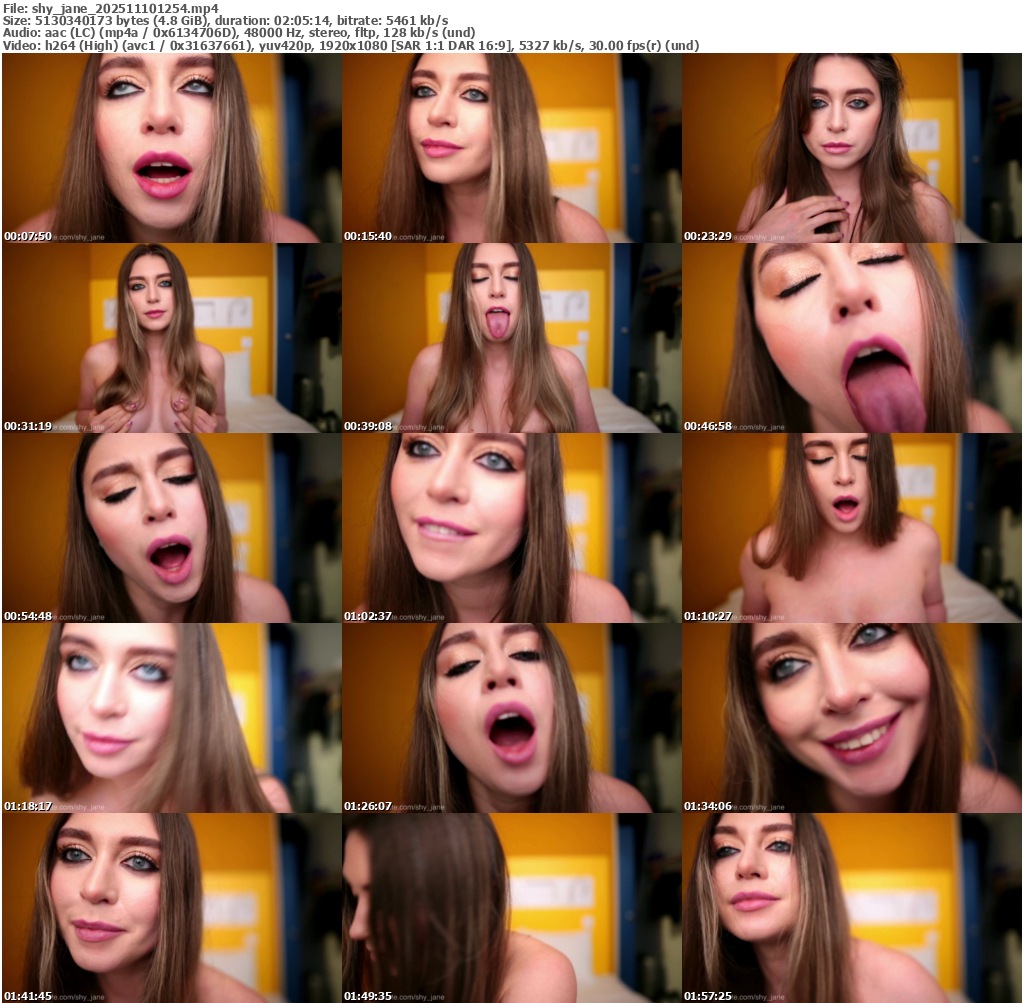Click the 00:31:19 preview frame
Viewport: 1024px width, 1003px height.
[x=171, y=338]
